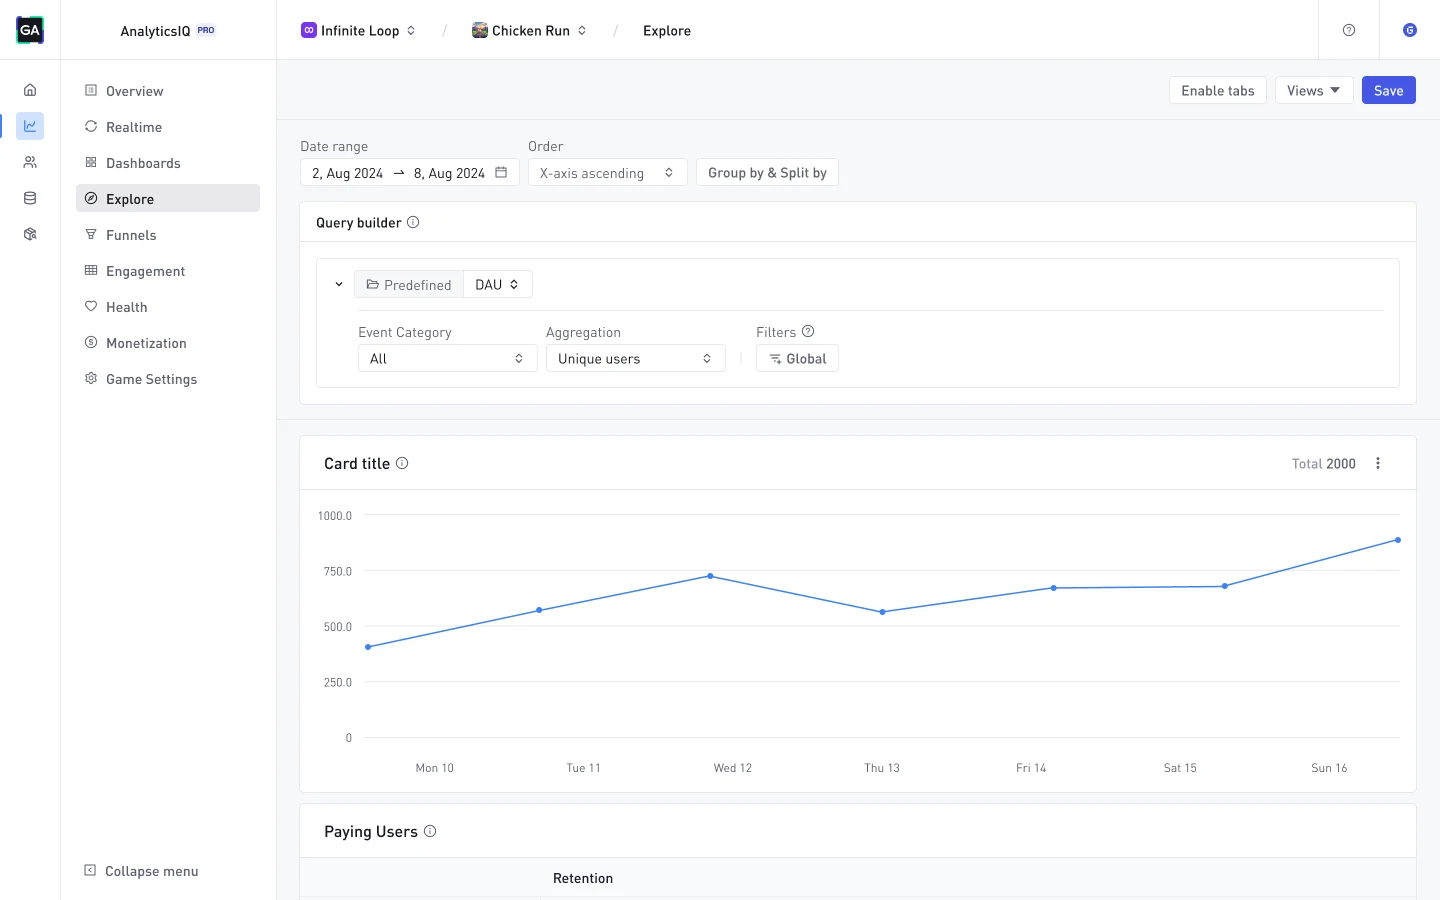The height and width of the screenshot is (900, 1440).
Task: Click the Total 2000 text
Action: click(1323, 463)
